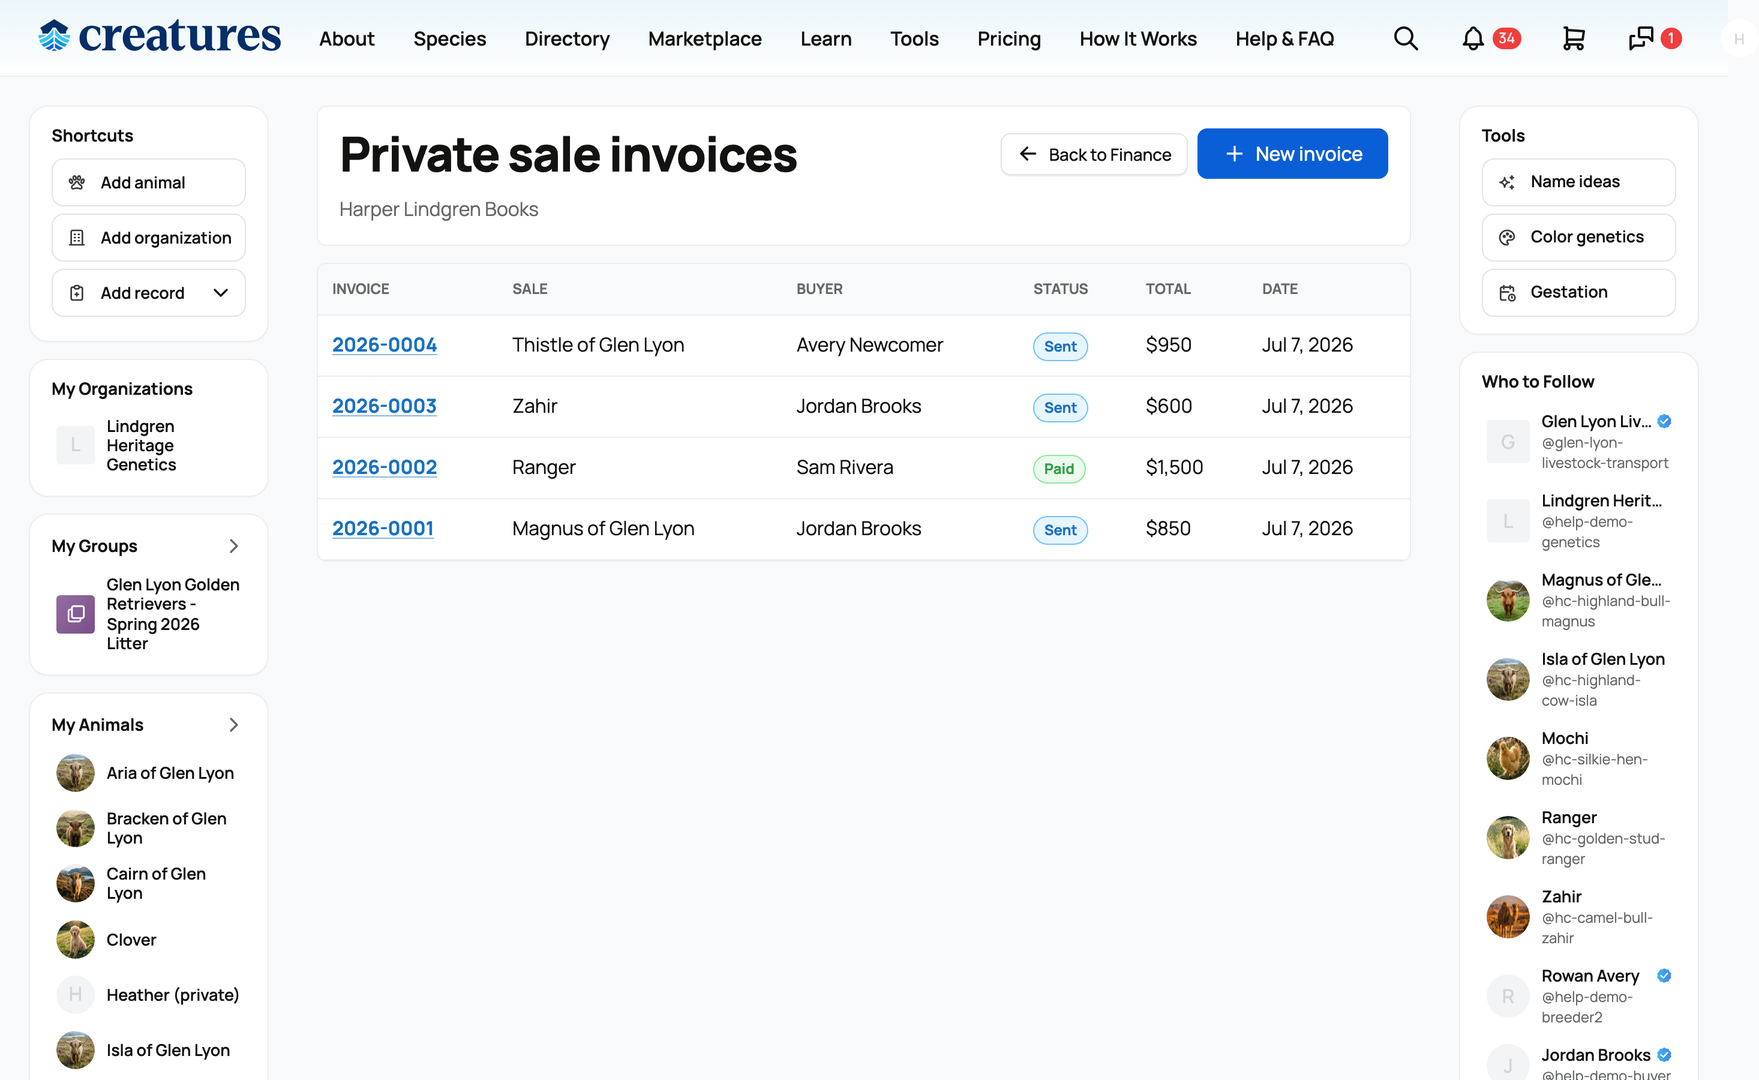Open the Tools menu in navbar

pos(915,39)
